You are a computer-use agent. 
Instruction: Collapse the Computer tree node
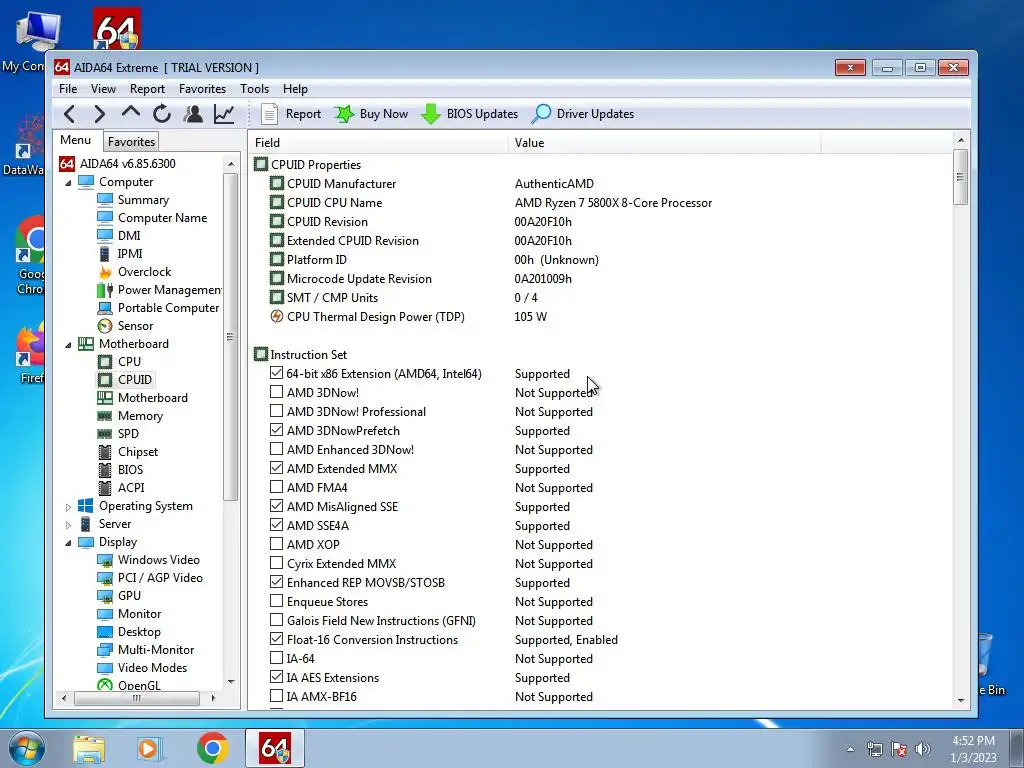[x=69, y=183]
